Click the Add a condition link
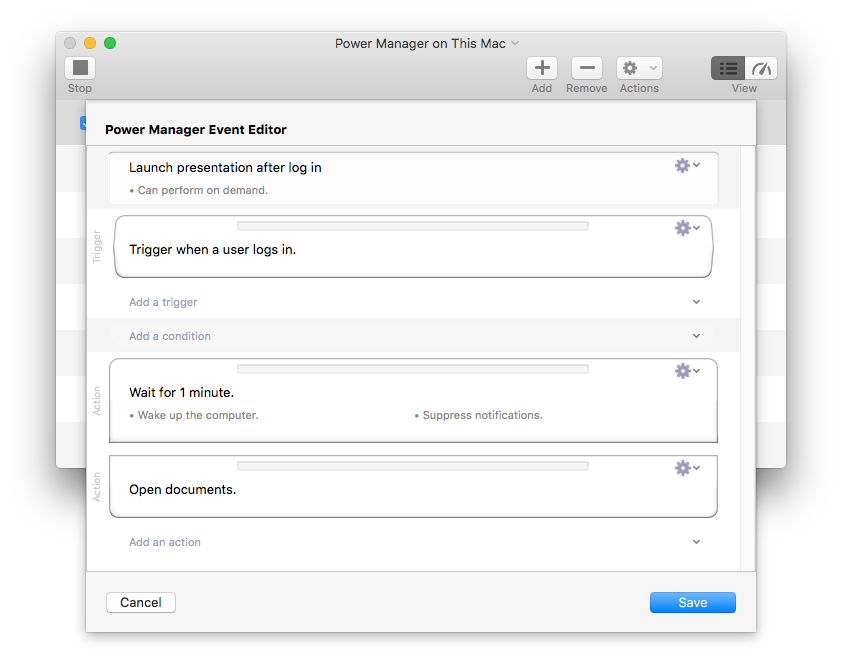 (x=170, y=336)
